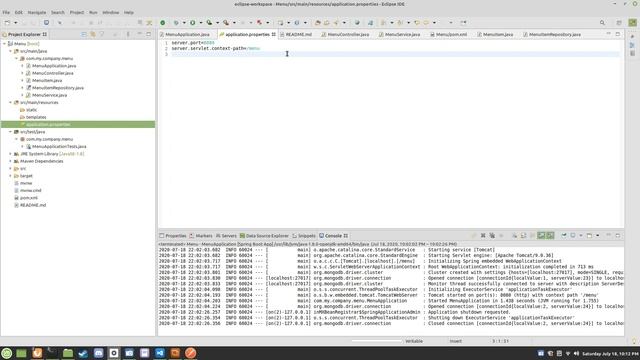Open the Navigate menu
Image resolution: width=640 pixels, height=360 pixels.
coord(37,13)
